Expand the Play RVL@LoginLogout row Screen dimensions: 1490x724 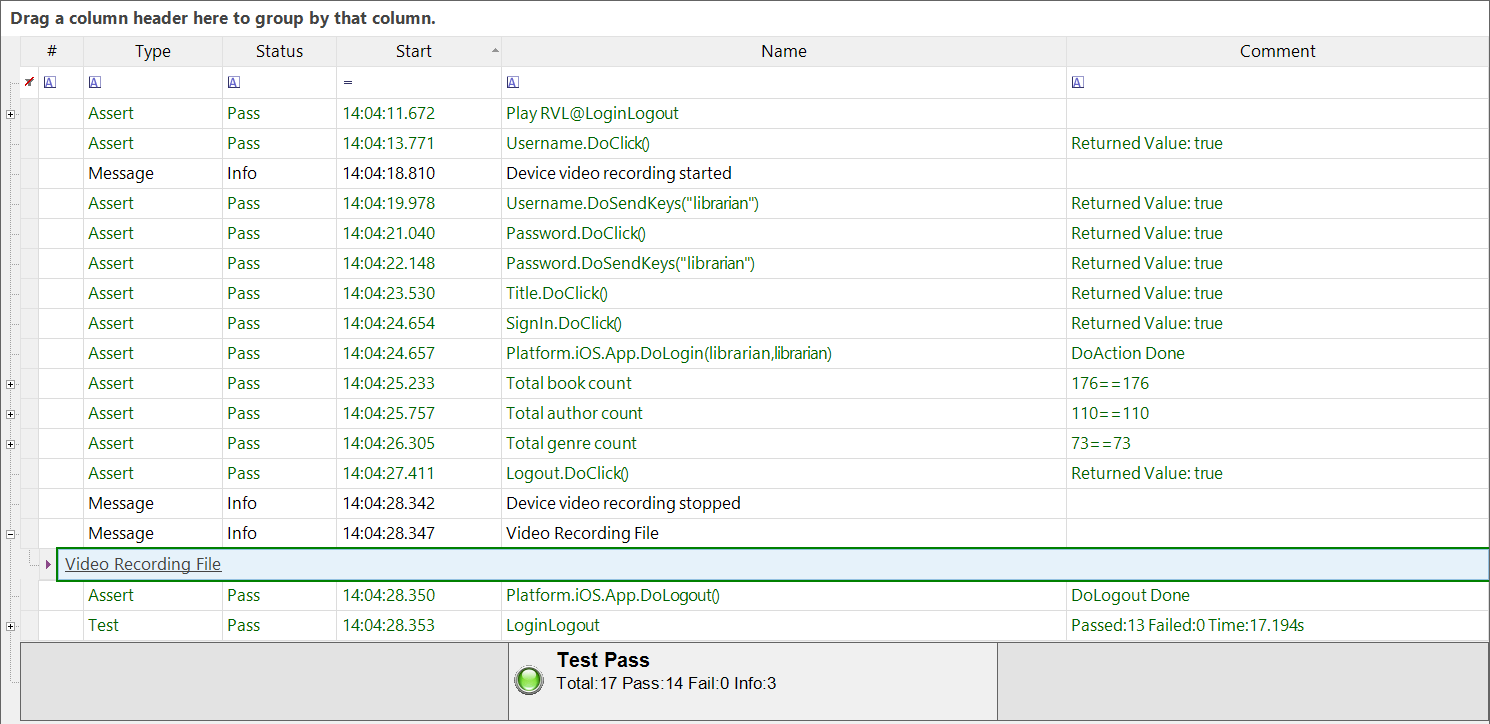[11, 114]
